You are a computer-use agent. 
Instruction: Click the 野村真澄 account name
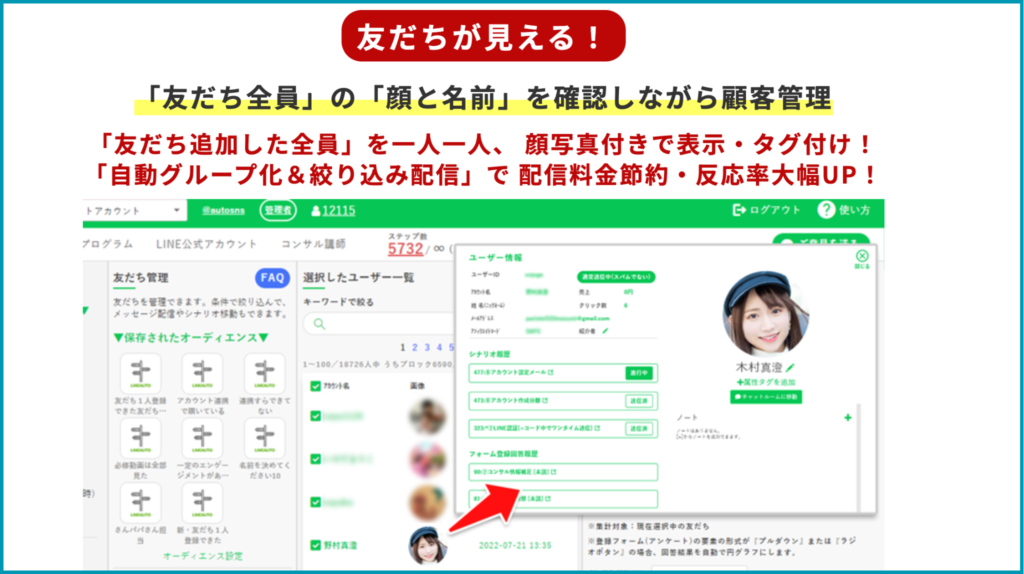click(340, 545)
